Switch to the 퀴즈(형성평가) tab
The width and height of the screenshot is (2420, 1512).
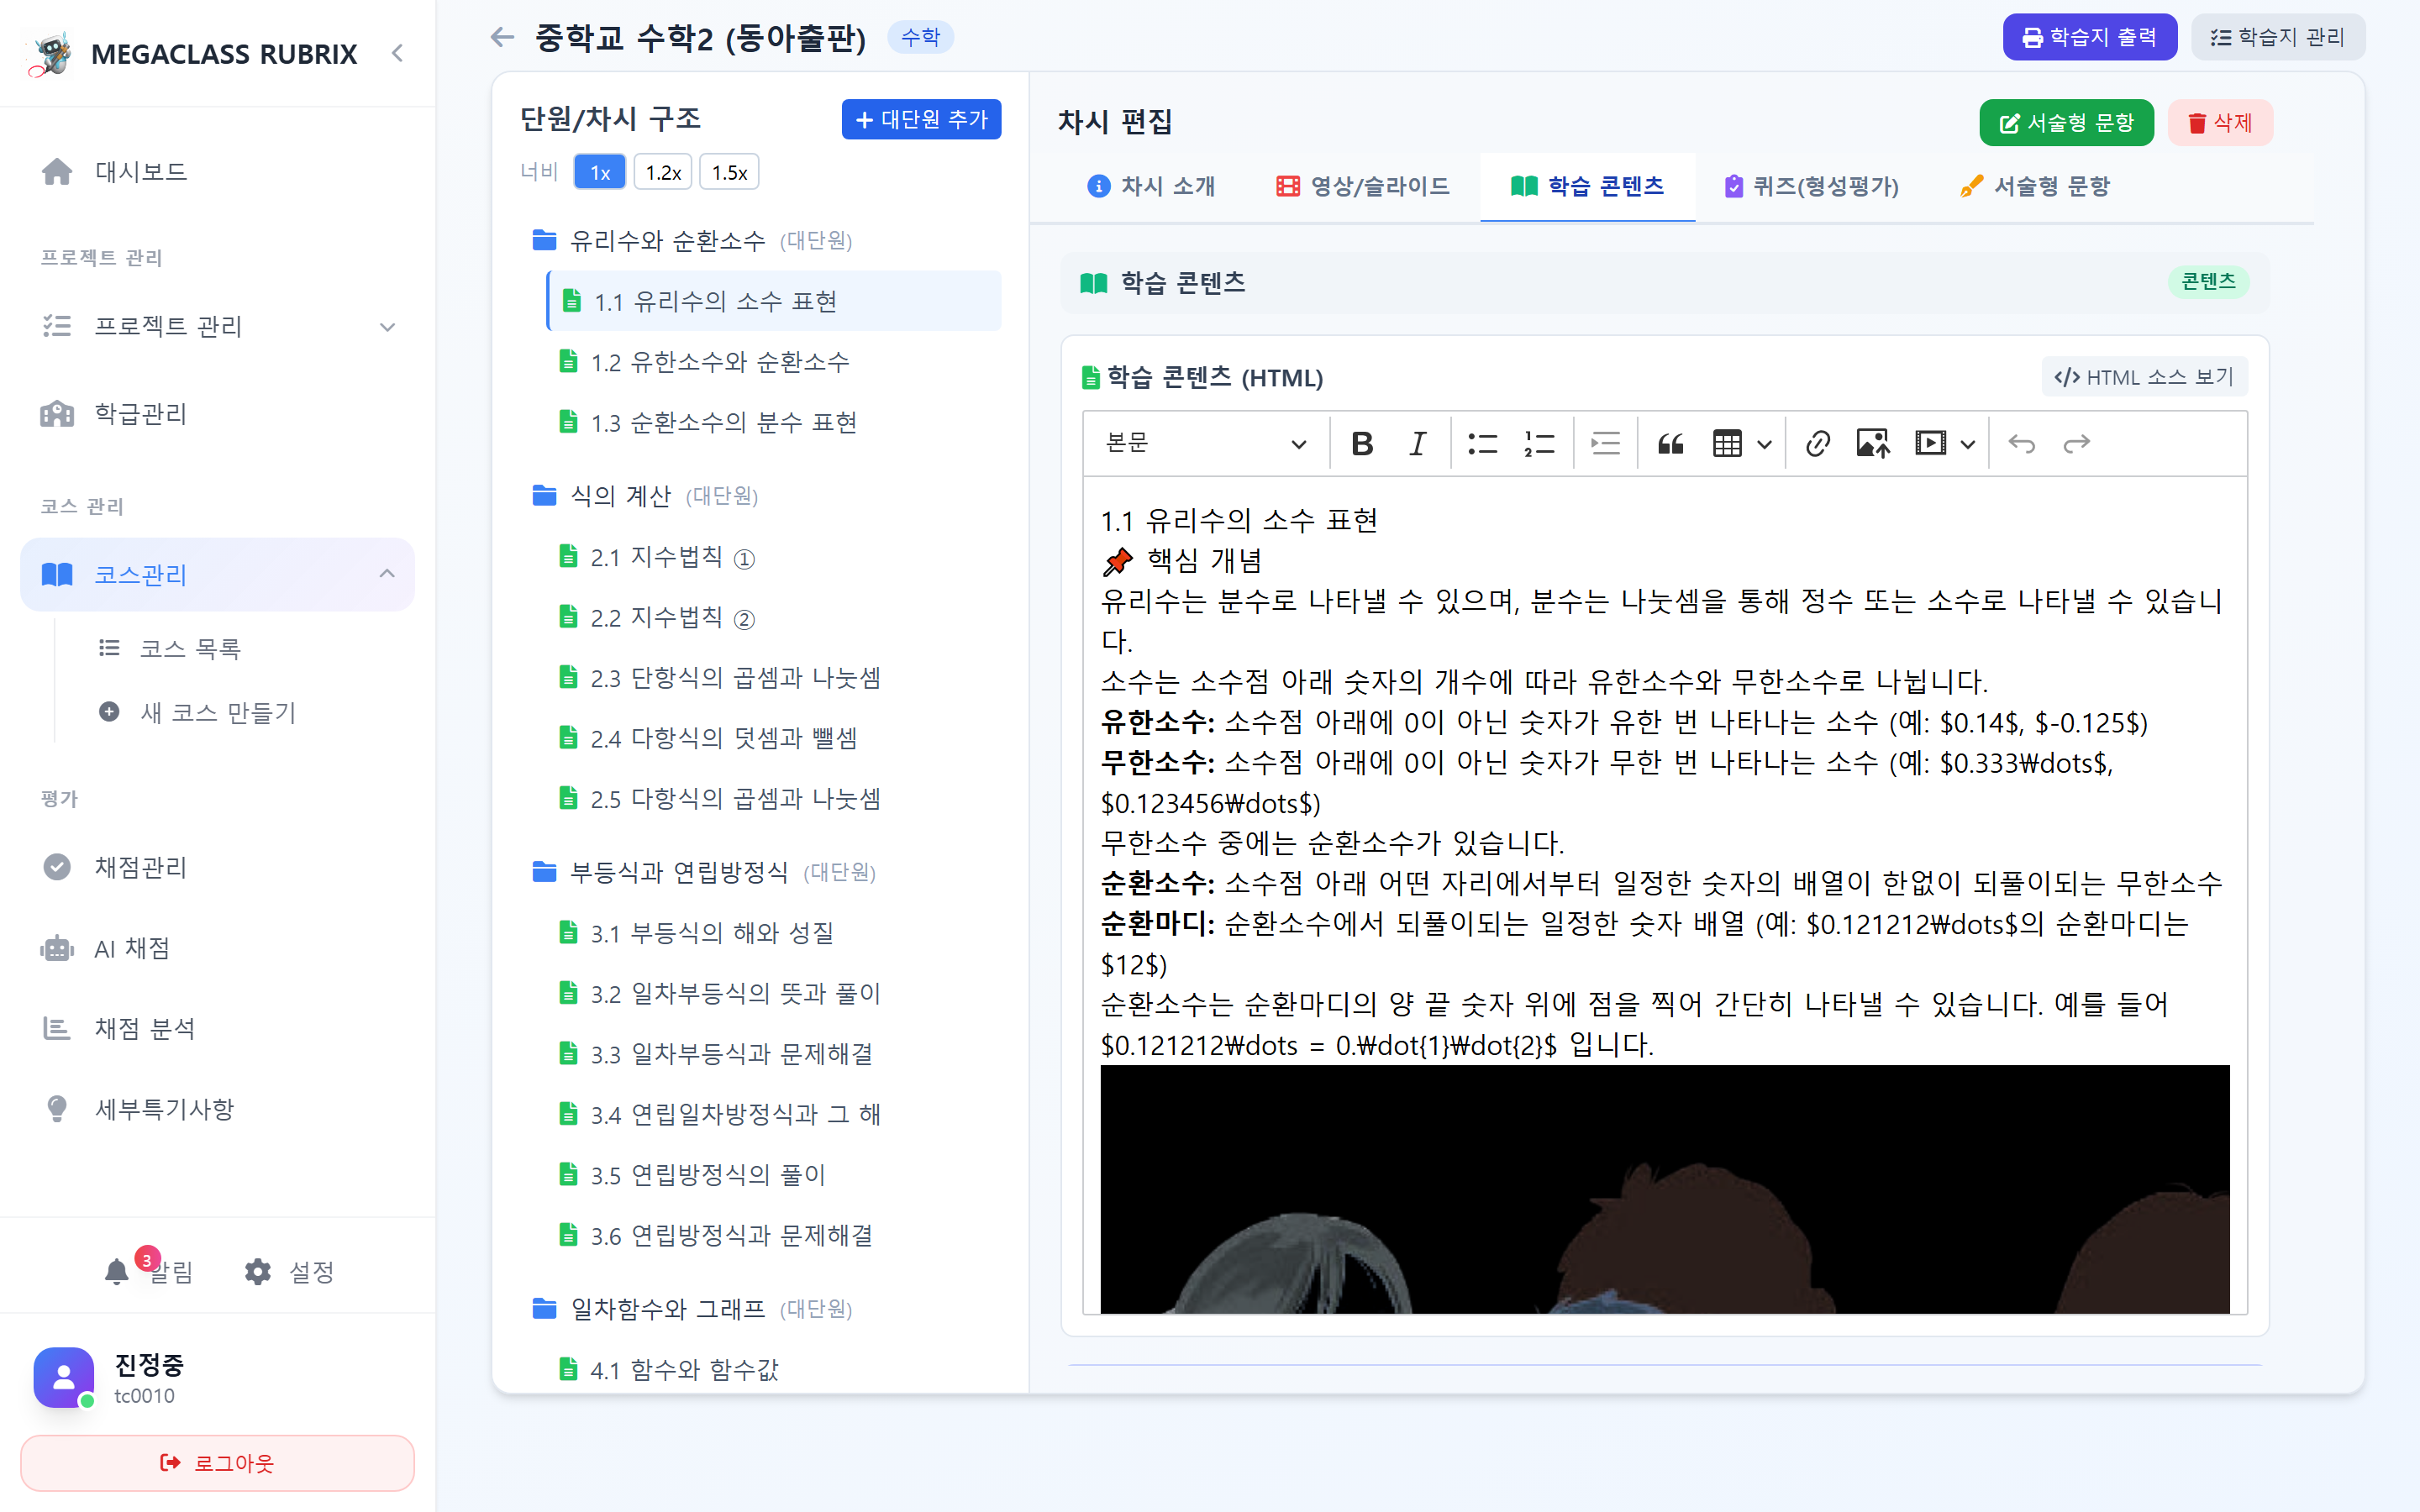pos(1810,186)
